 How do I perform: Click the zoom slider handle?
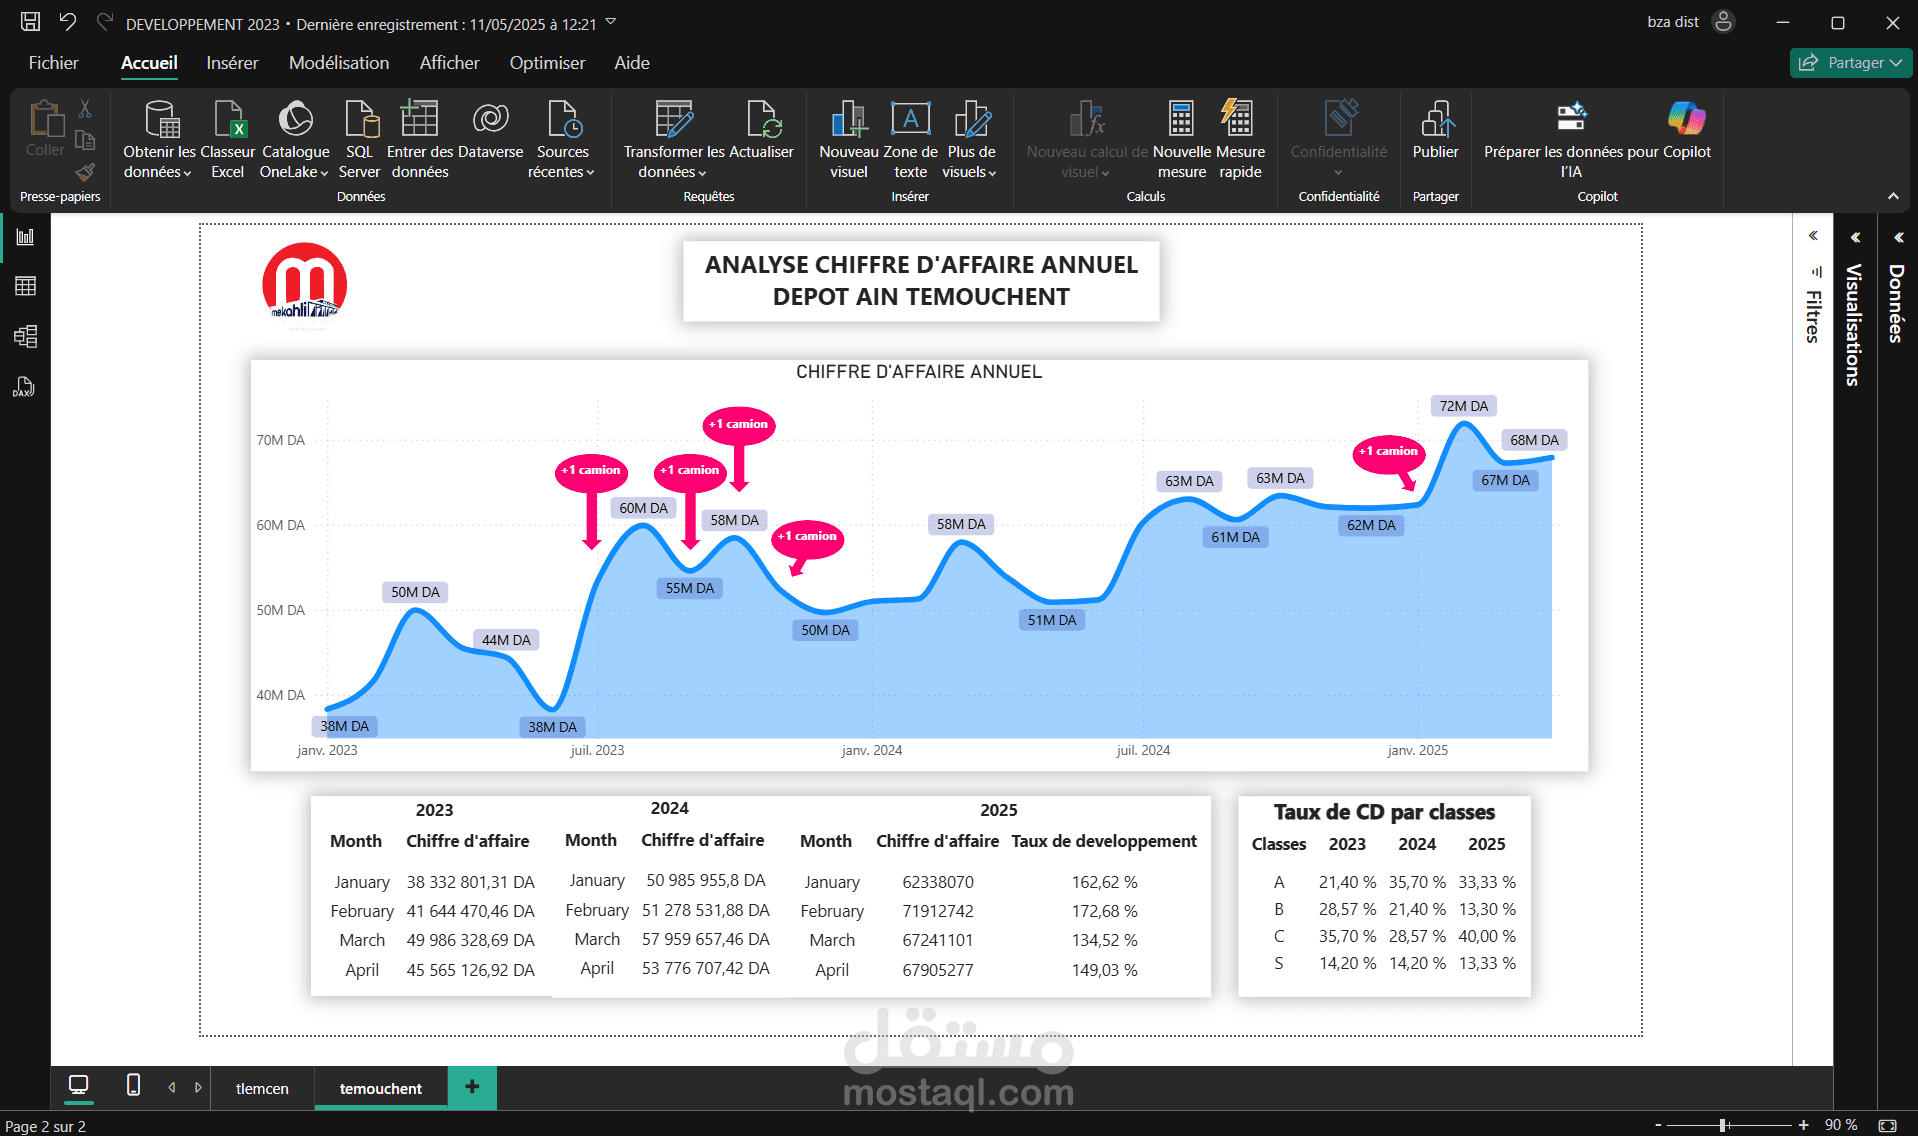(x=1724, y=1125)
